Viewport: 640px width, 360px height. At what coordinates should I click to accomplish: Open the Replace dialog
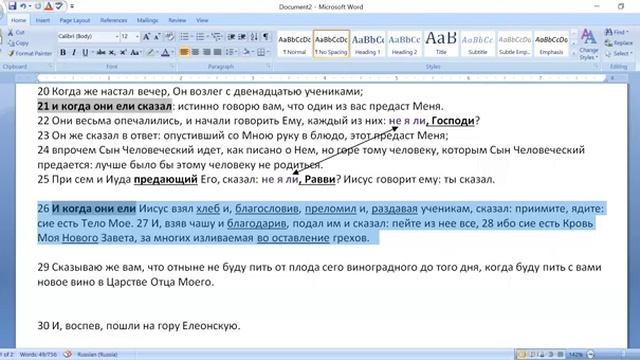click(619, 43)
